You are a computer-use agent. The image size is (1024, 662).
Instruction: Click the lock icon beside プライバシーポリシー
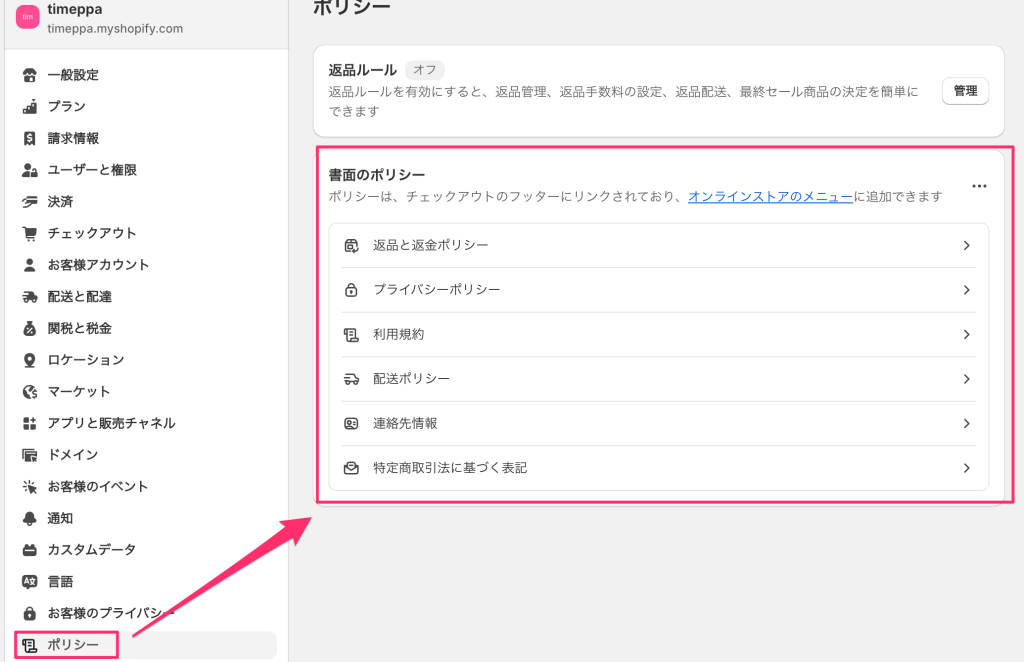pyautogui.click(x=351, y=290)
